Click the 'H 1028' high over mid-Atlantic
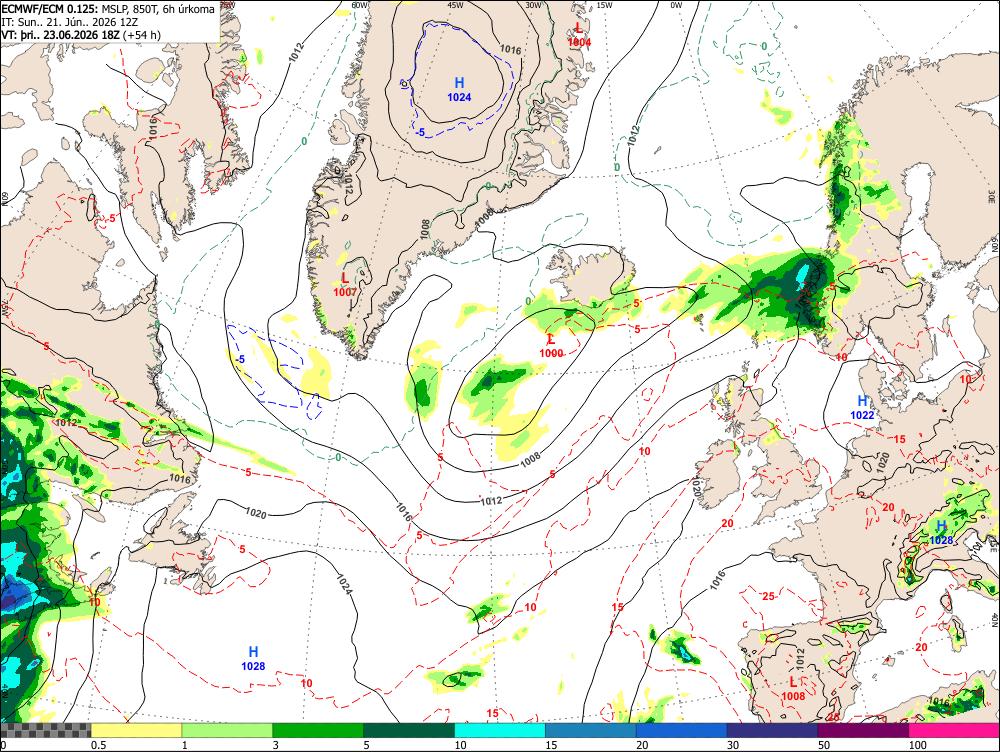1000x752 pixels. click(x=253, y=658)
